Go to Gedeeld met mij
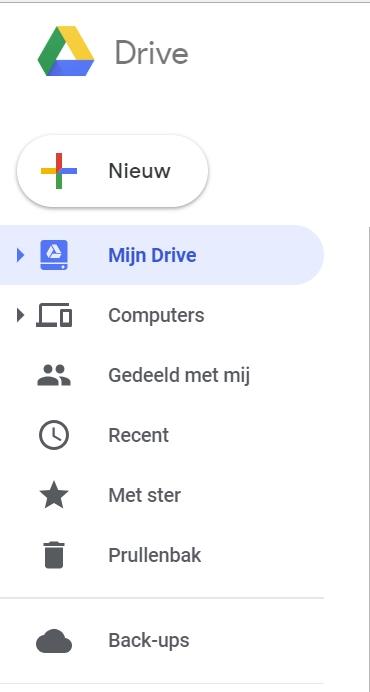370x692 pixels. pyautogui.click(x=179, y=376)
